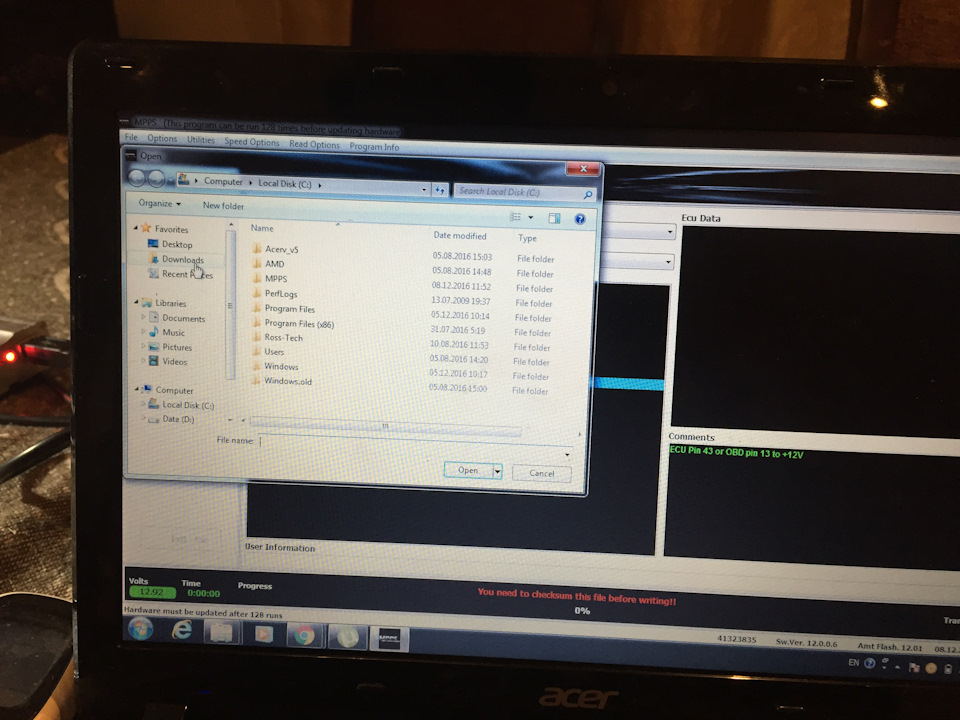Open the Program Info menu

(373, 146)
